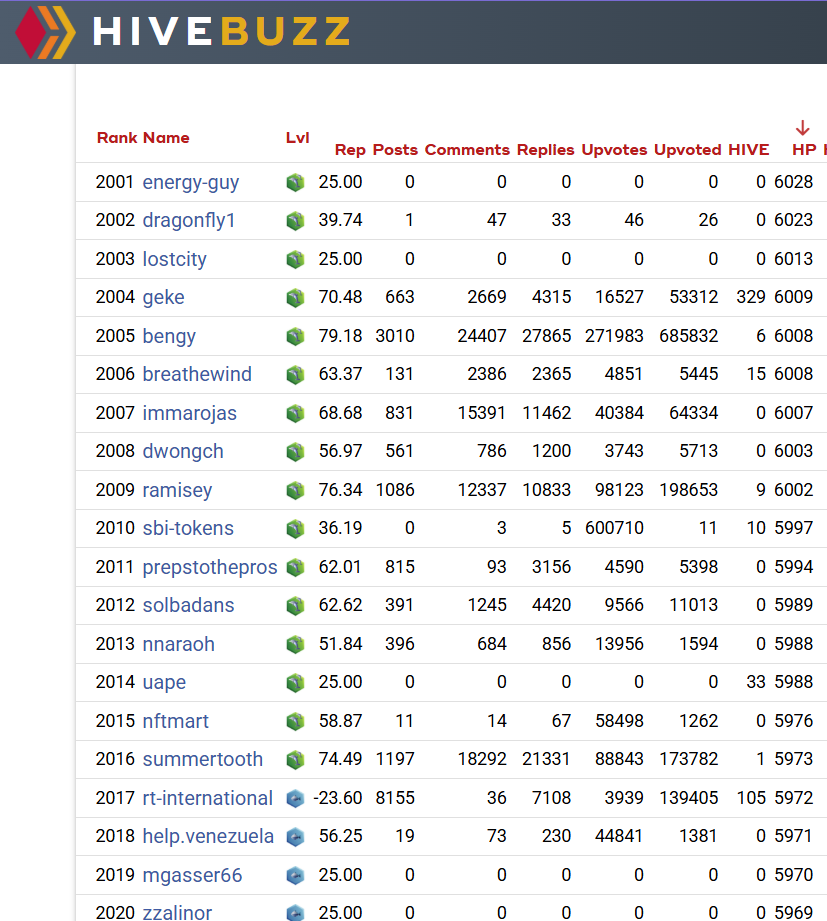Sort table by Comments column
The image size is (827, 921).
point(468,150)
